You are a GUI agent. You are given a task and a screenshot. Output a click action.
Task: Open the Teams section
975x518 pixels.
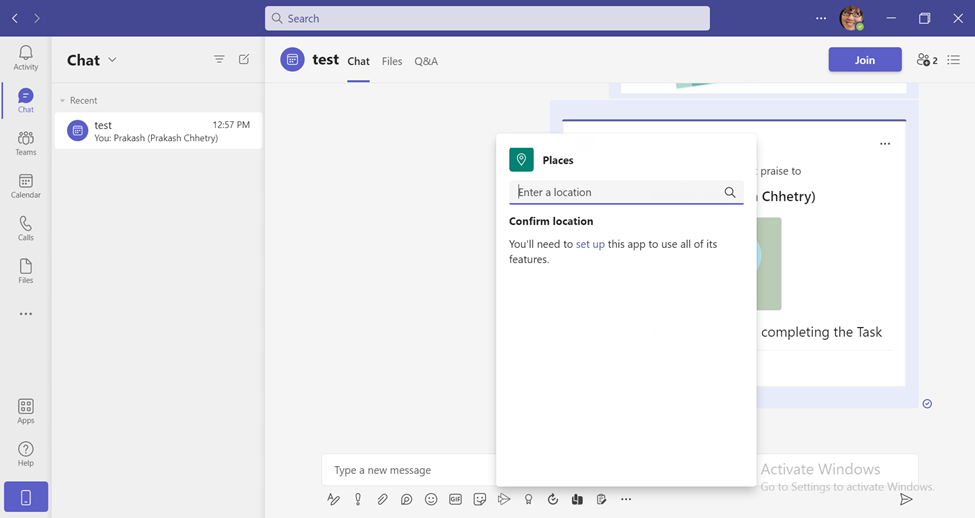point(25,143)
